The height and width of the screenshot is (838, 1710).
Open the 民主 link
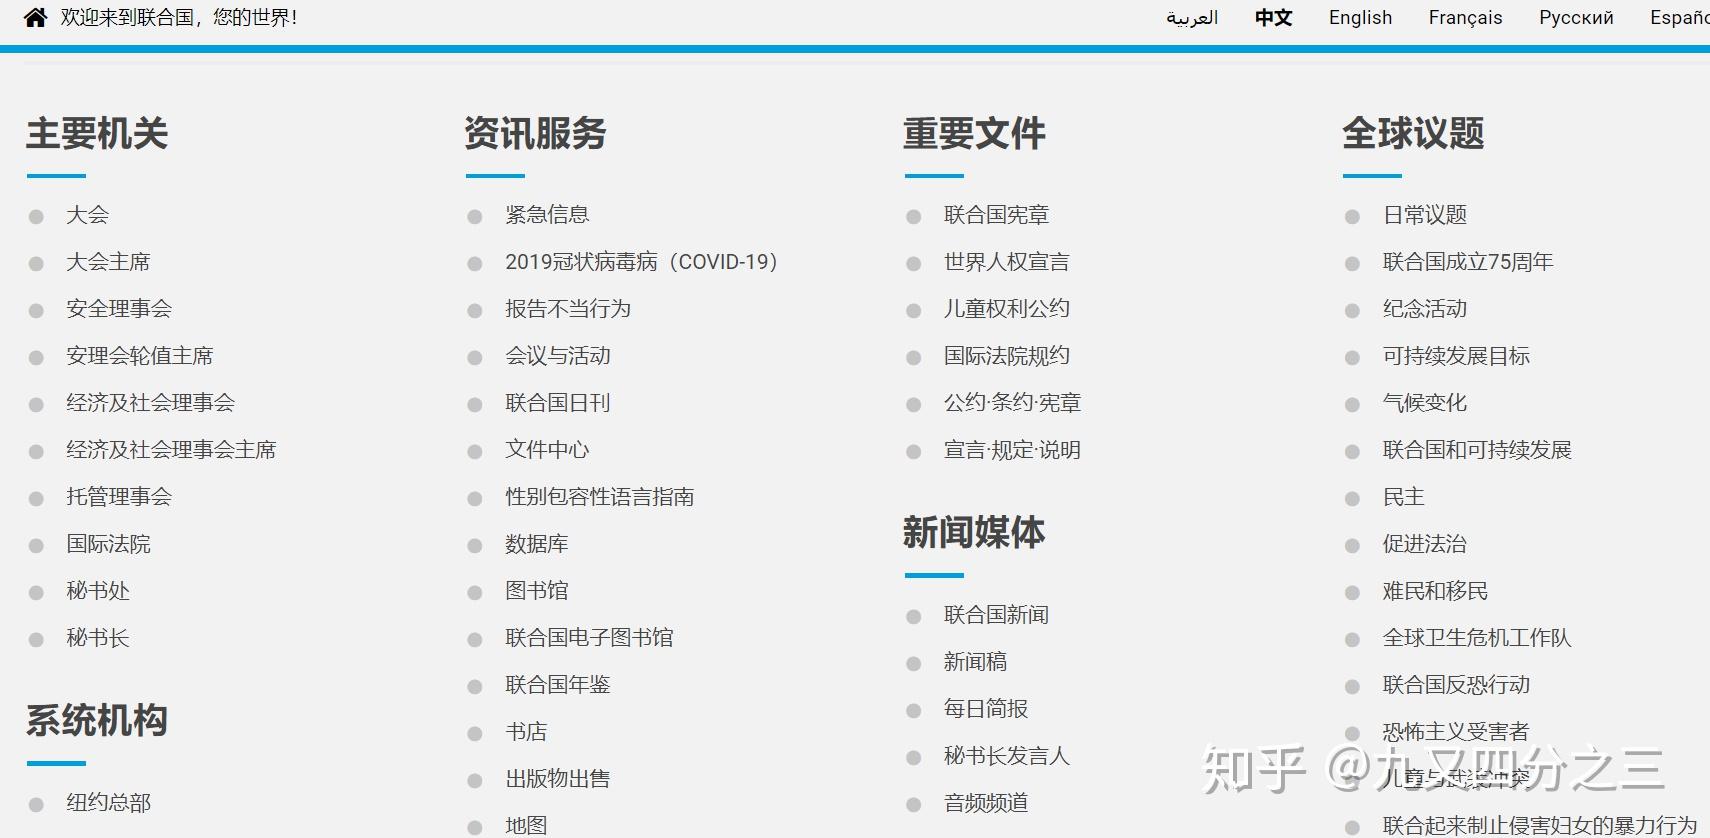point(1404,497)
